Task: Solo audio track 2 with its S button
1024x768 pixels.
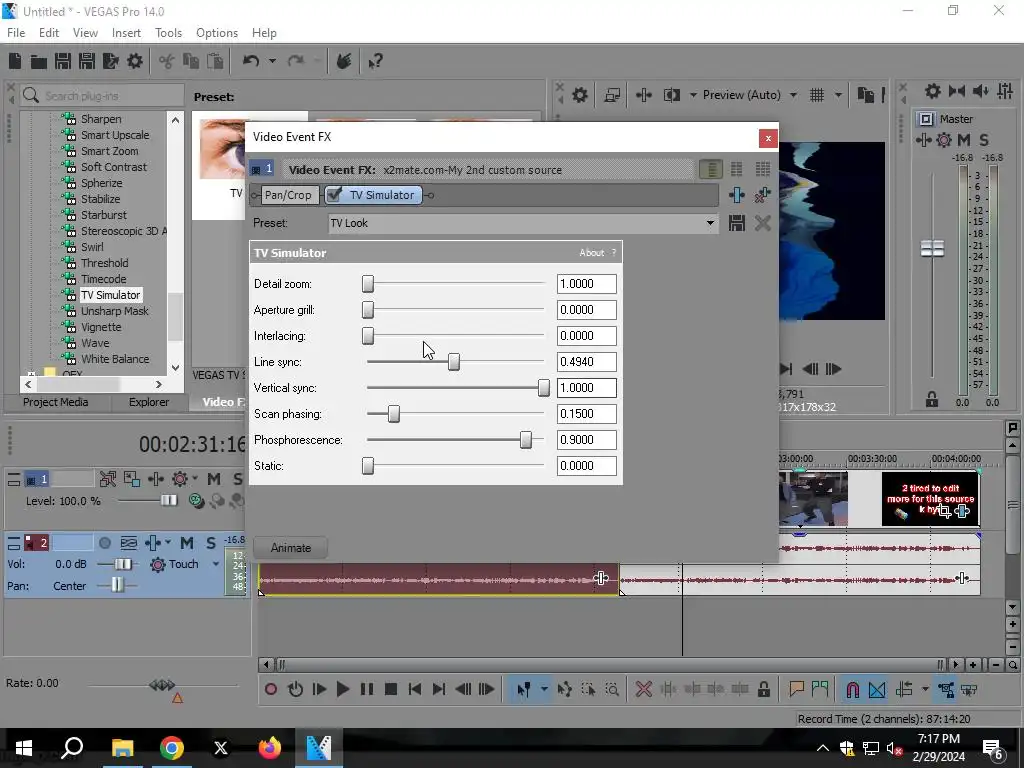Action: pyautogui.click(x=211, y=543)
